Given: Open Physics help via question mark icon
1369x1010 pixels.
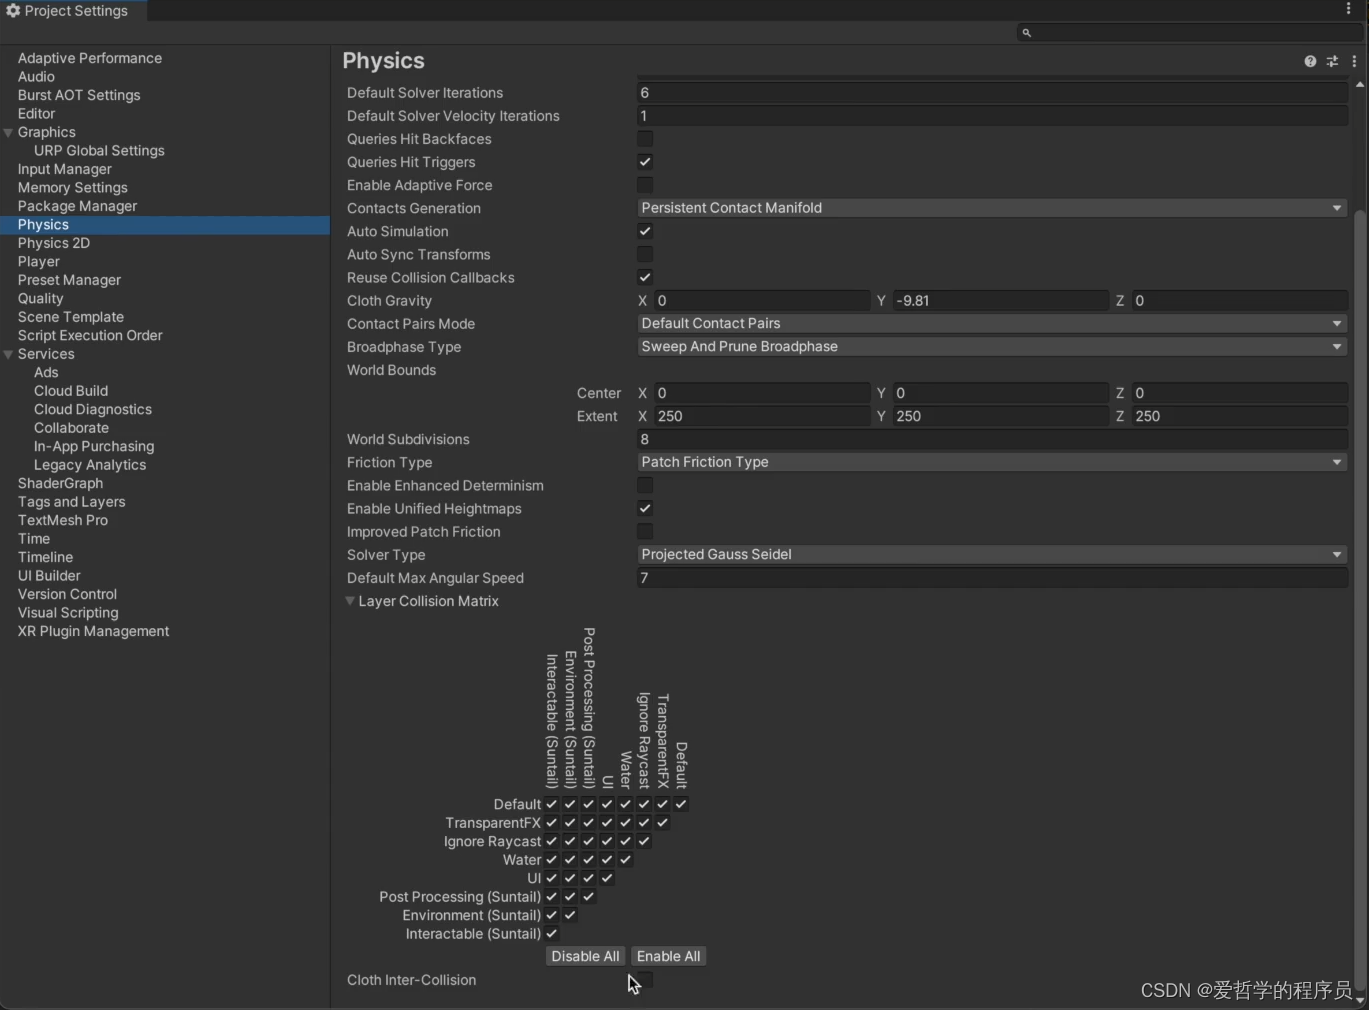Looking at the screenshot, I should (1310, 61).
